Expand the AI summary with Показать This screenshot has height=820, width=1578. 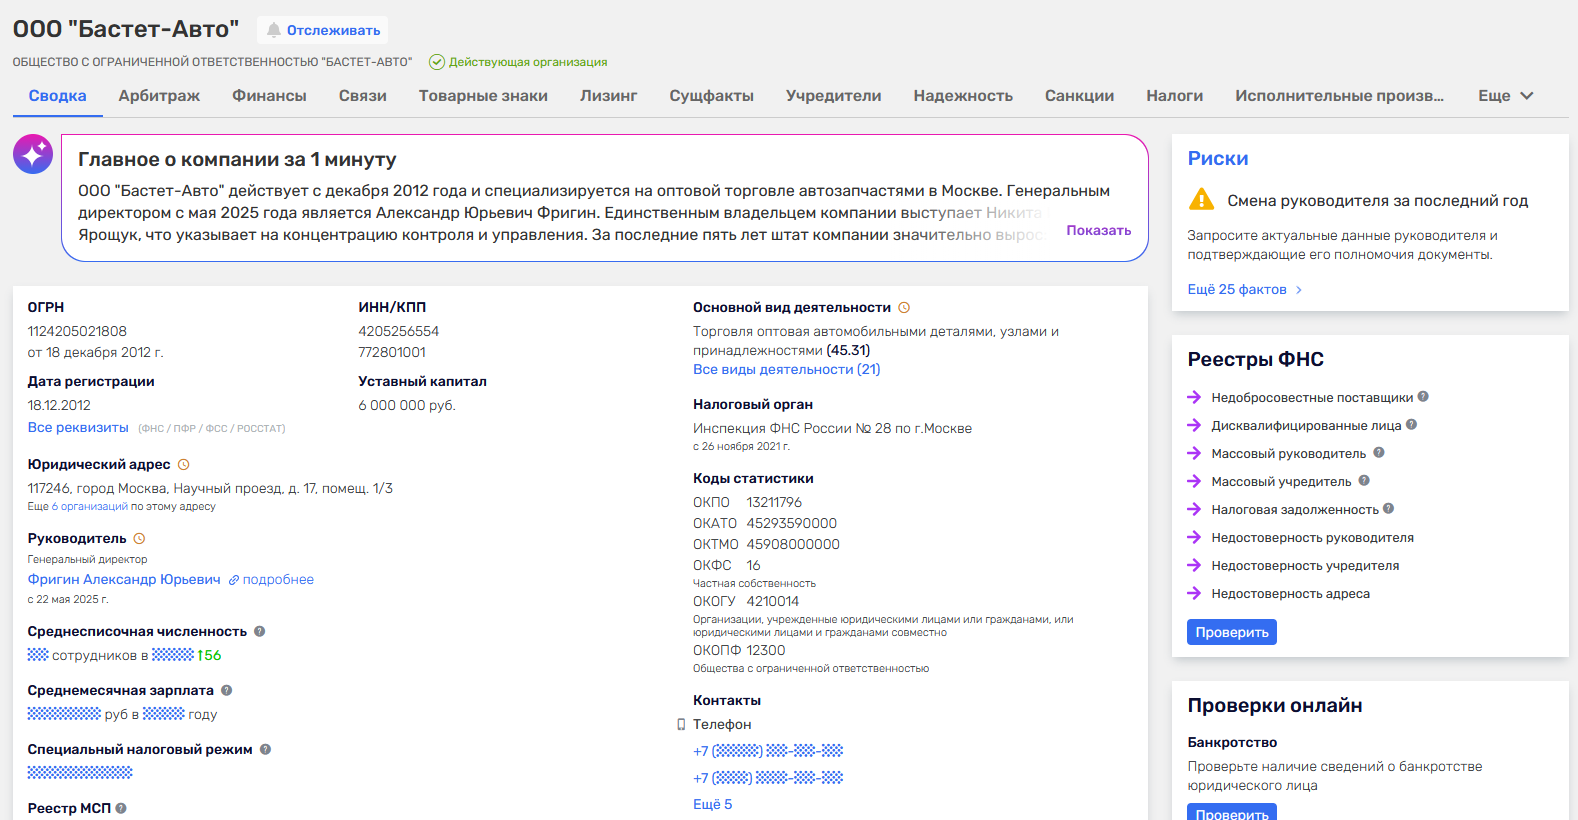[x=1098, y=230]
